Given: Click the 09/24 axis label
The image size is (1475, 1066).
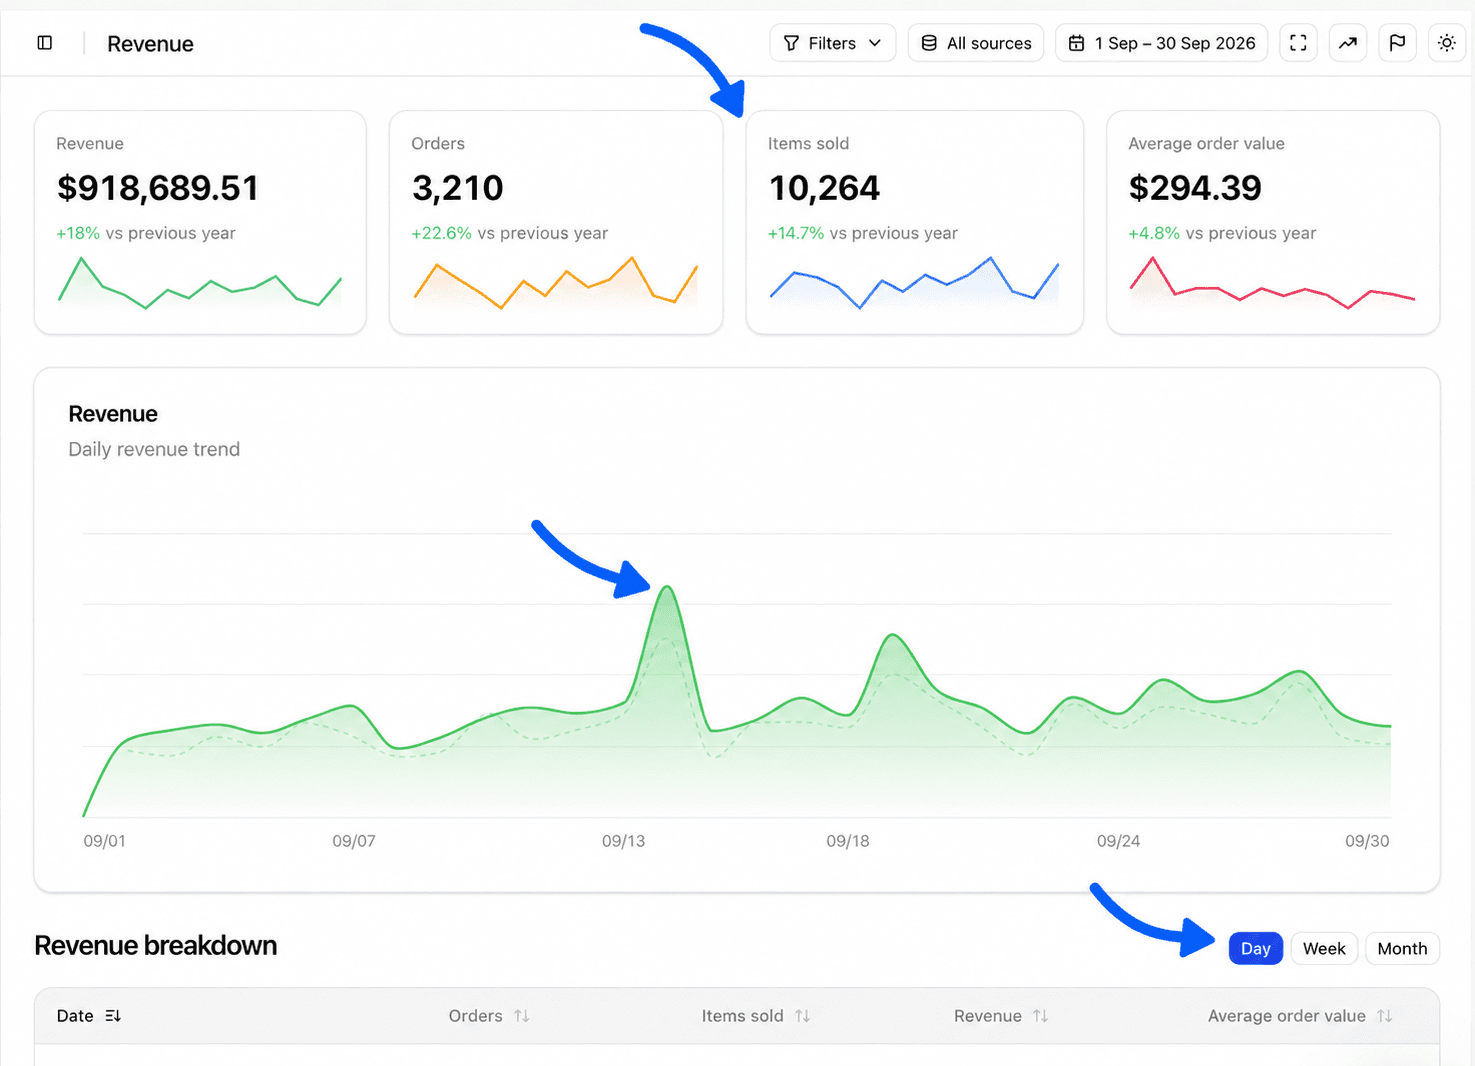Looking at the screenshot, I should tap(1118, 841).
